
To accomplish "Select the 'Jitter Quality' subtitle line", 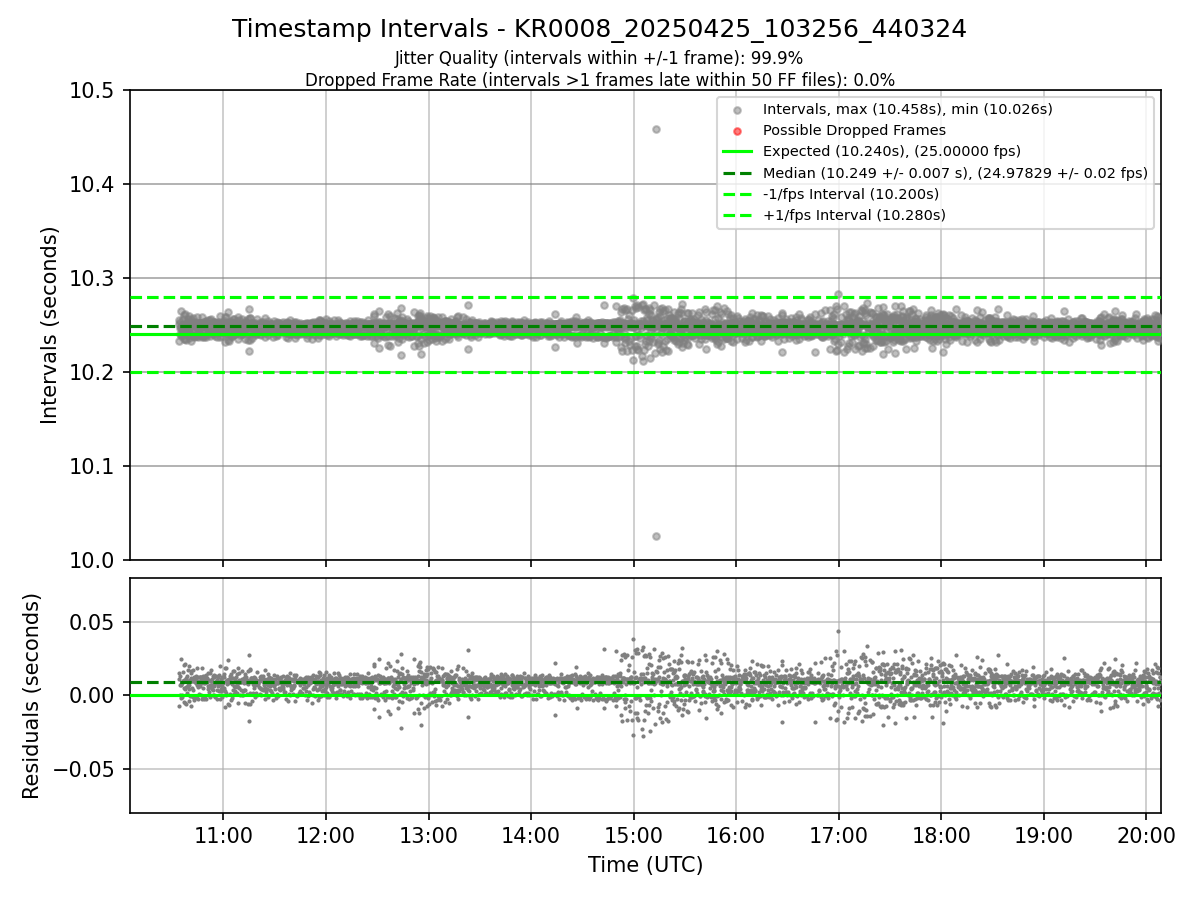I will point(599,58).
